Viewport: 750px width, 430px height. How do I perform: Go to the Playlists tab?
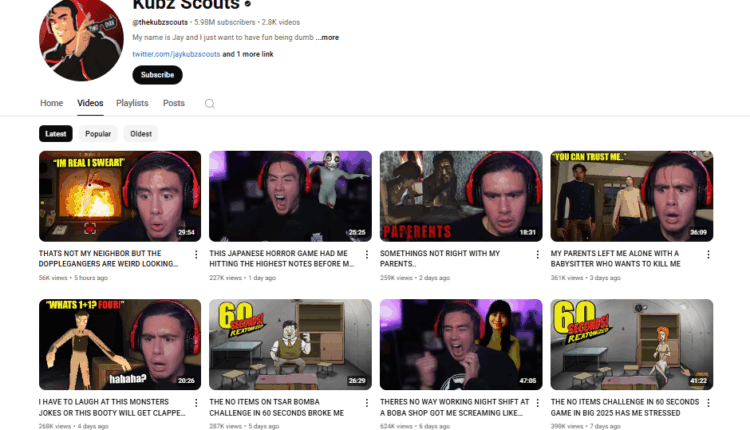point(132,103)
